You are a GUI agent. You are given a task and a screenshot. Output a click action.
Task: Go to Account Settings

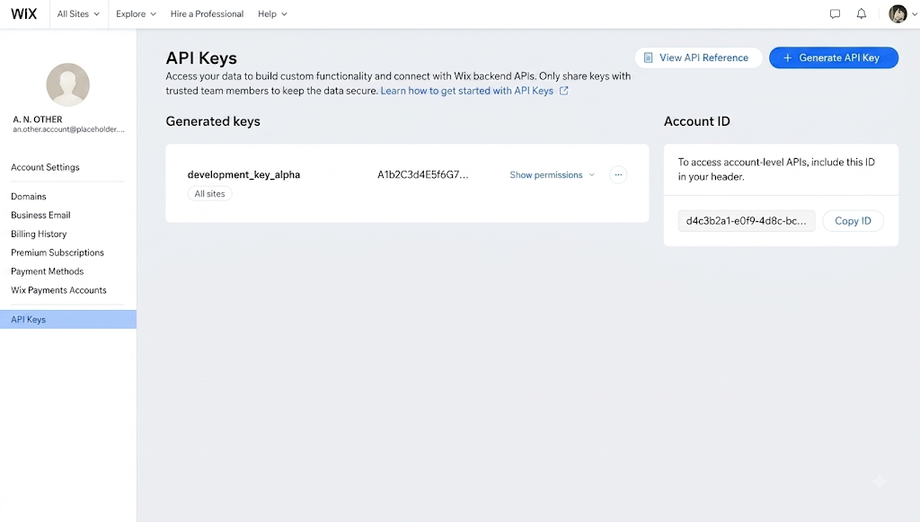click(x=45, y=167)
